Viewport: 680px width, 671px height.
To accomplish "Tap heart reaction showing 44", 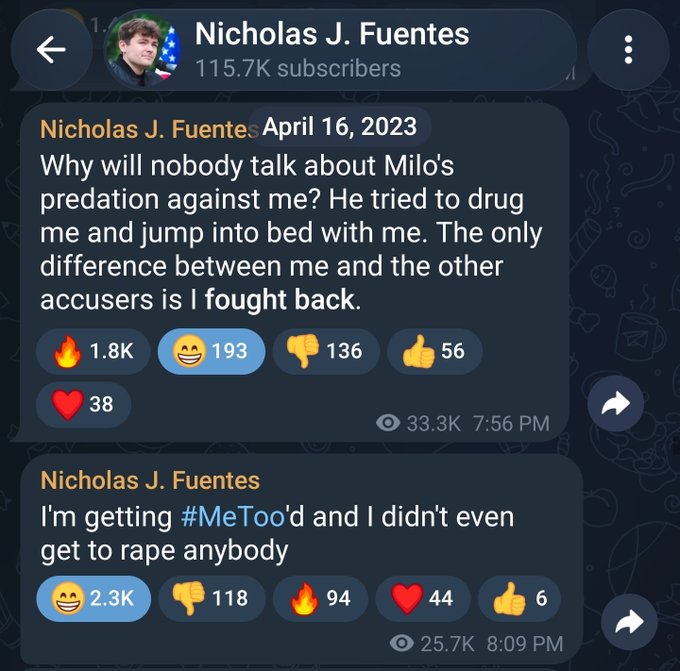I will (423, 599).
